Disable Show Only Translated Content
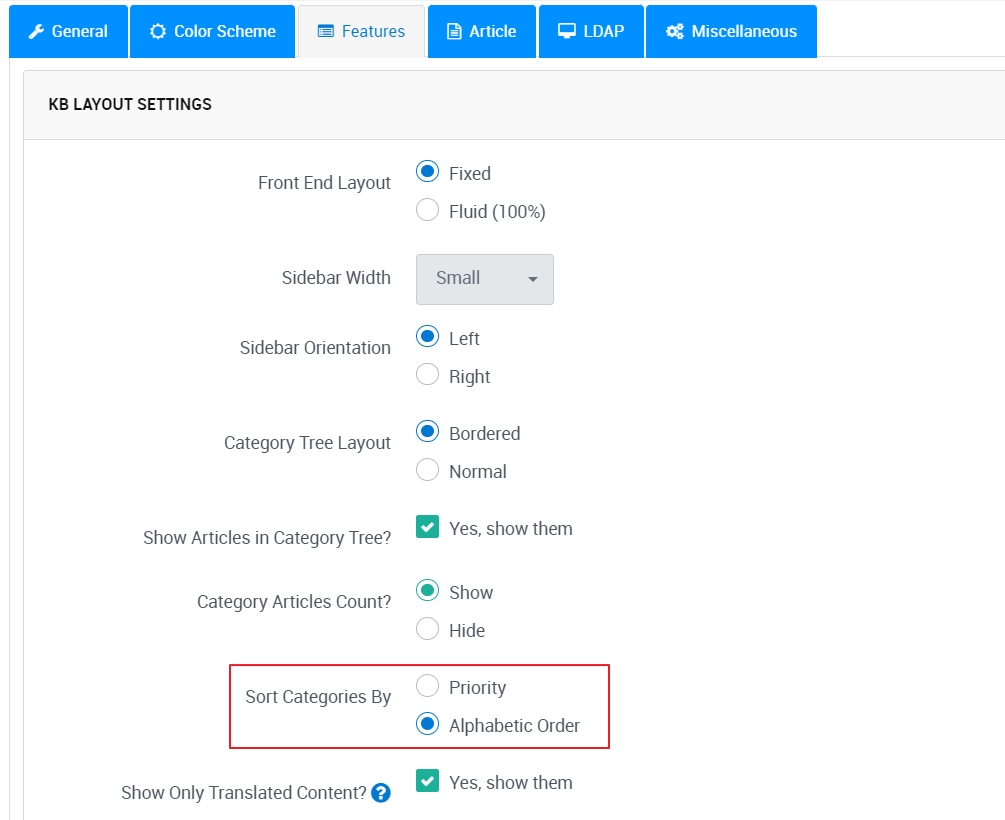 click(427, 782)
